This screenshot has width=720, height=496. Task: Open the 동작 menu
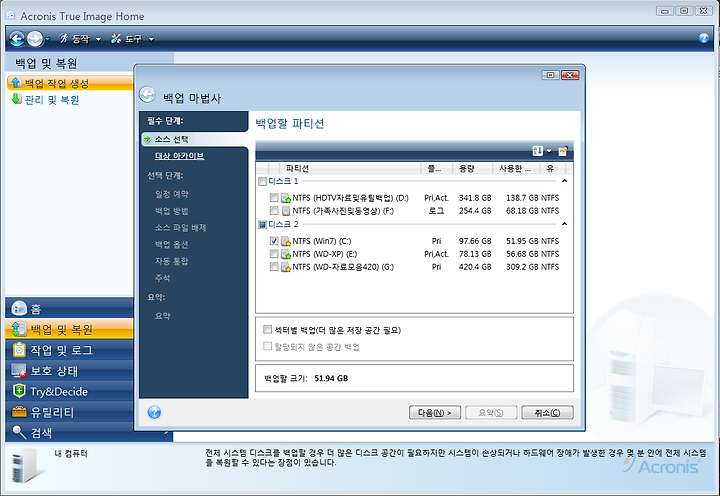[x=80, y=39]
